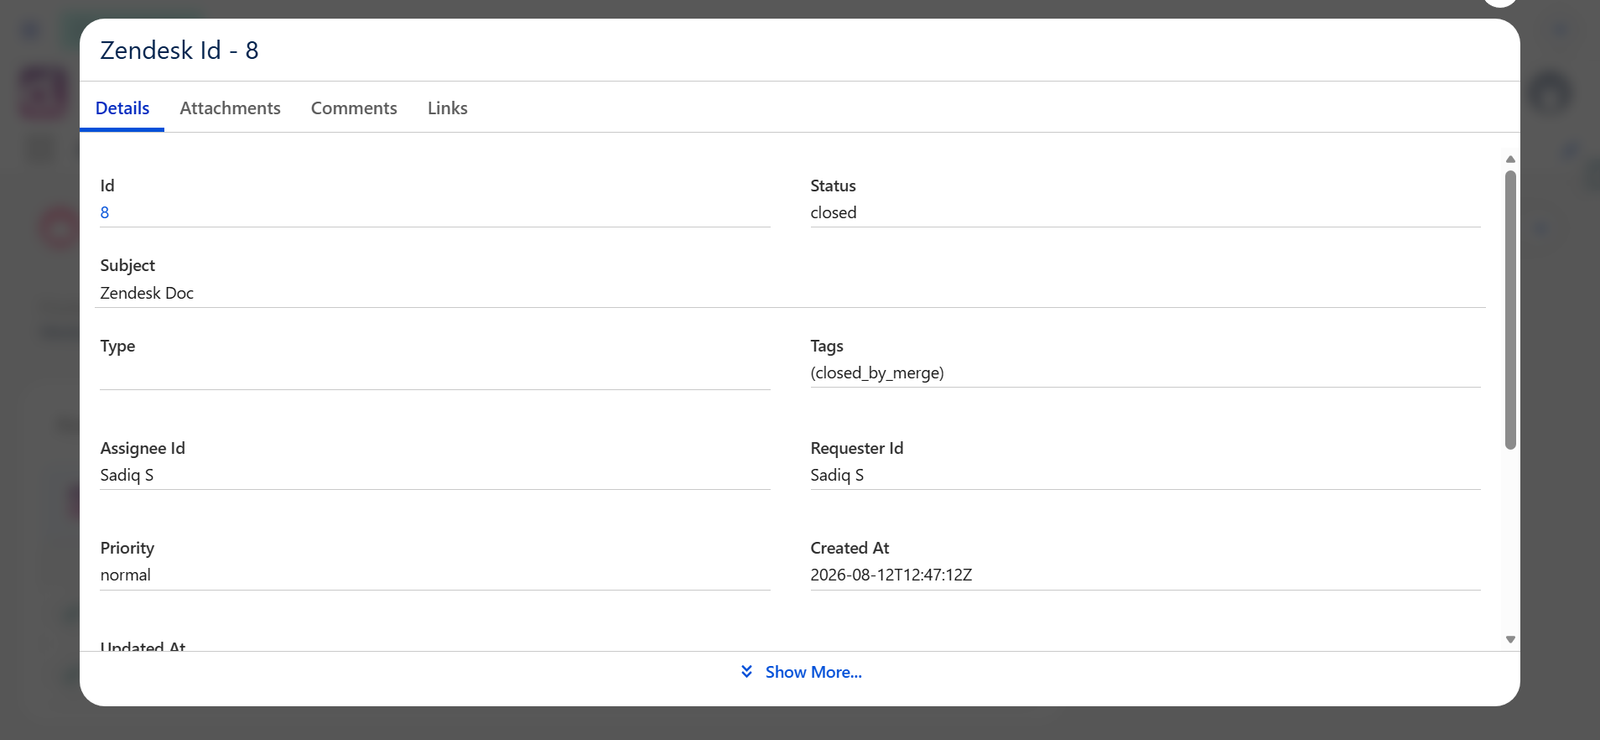Select Created At timestamp value
The image size is (1600, 740).
click(x=891, y=575)
